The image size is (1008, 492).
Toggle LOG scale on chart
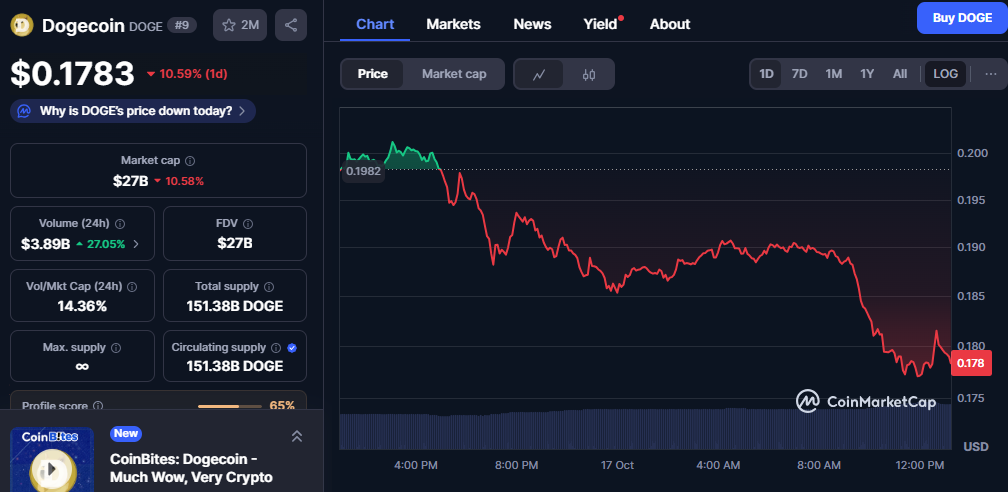[945, 74]
